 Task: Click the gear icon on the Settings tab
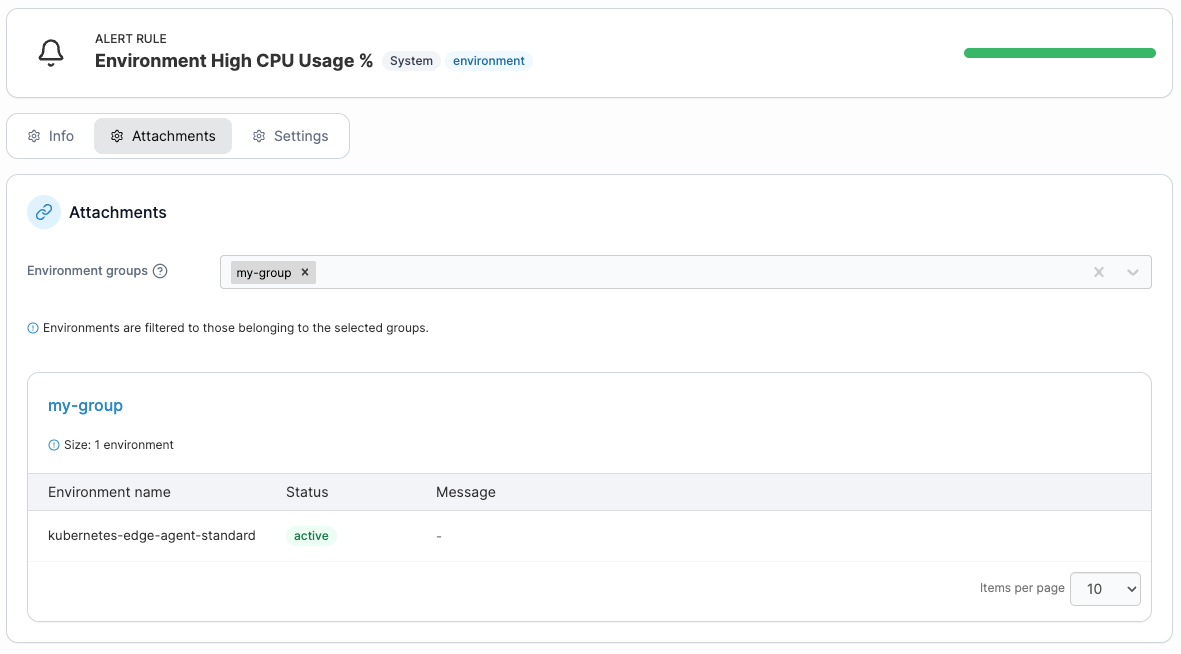(259, 136)
